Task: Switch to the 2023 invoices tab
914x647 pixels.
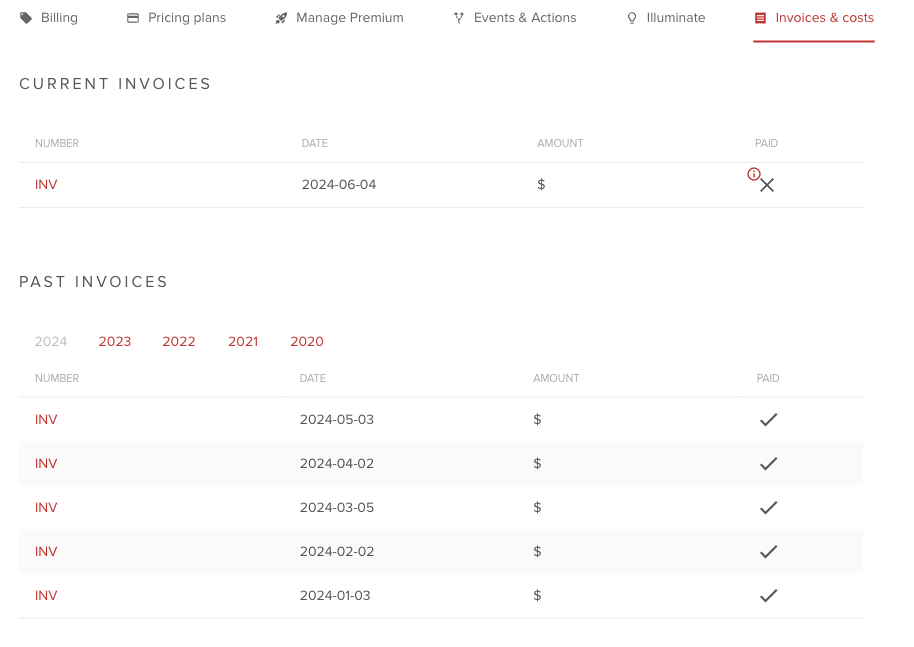Action: pyautogui.click(x=114, y=341)
